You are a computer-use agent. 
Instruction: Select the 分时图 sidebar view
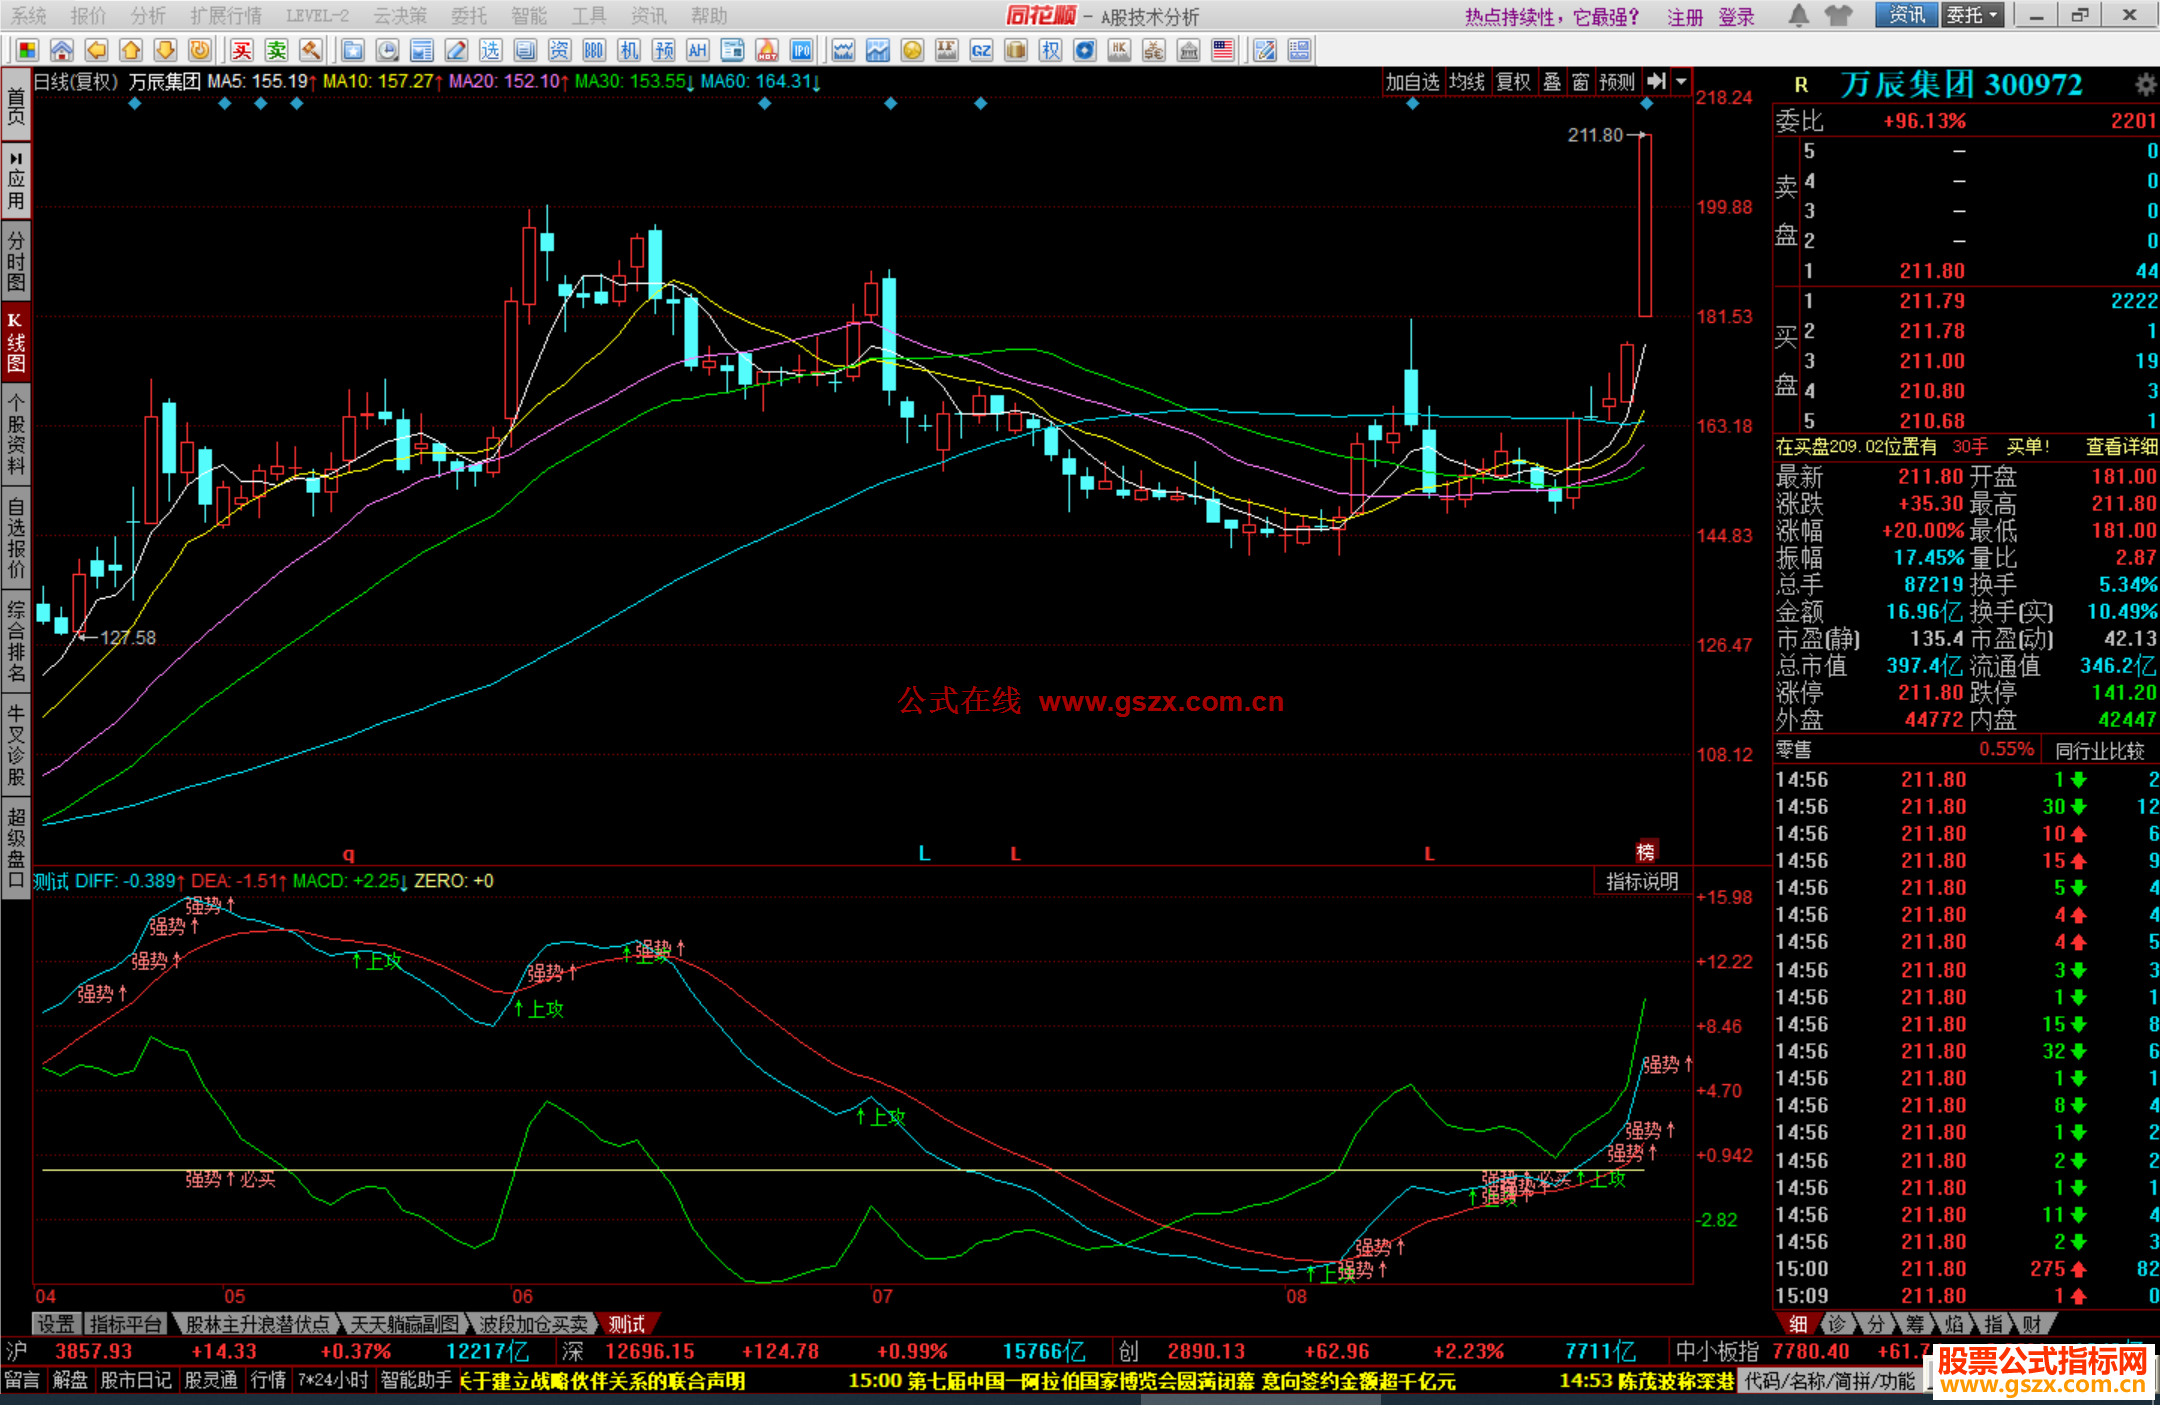(x=16, y=261)
